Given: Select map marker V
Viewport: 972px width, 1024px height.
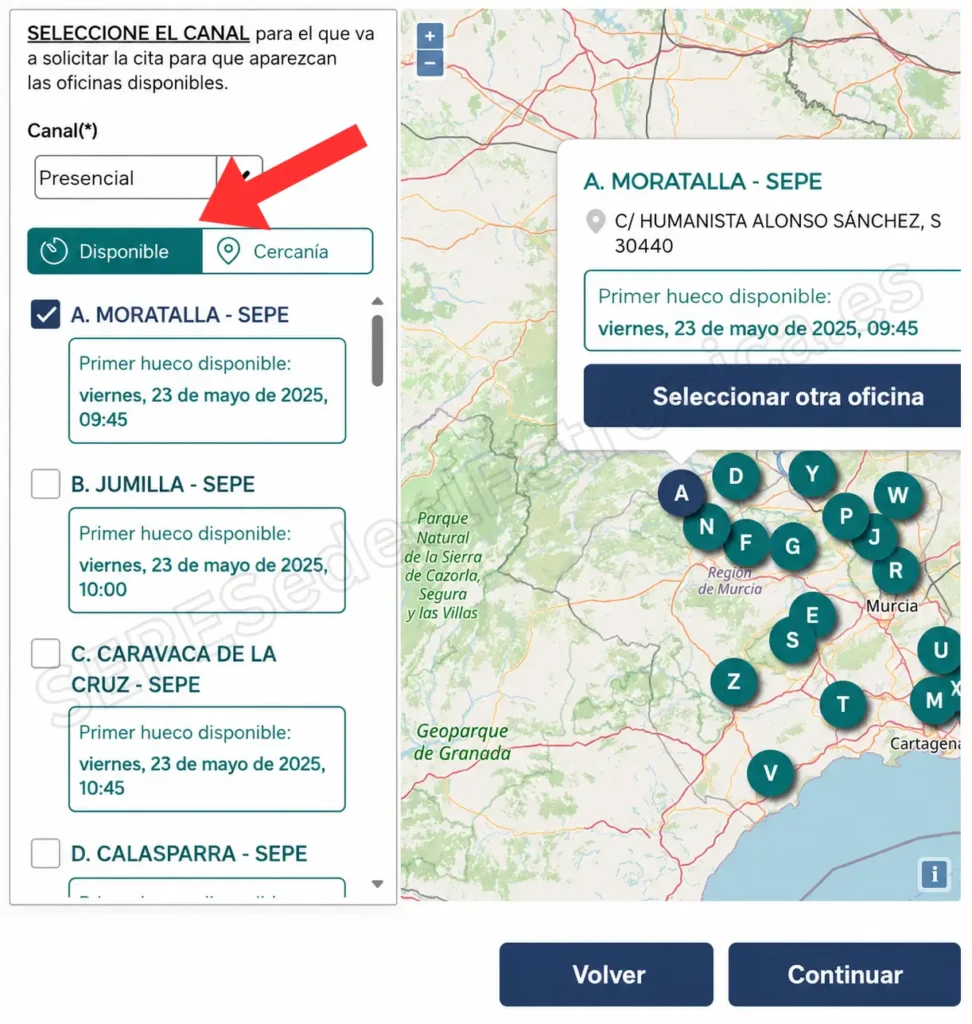Looking at the screenshot, I should [771, 773].
